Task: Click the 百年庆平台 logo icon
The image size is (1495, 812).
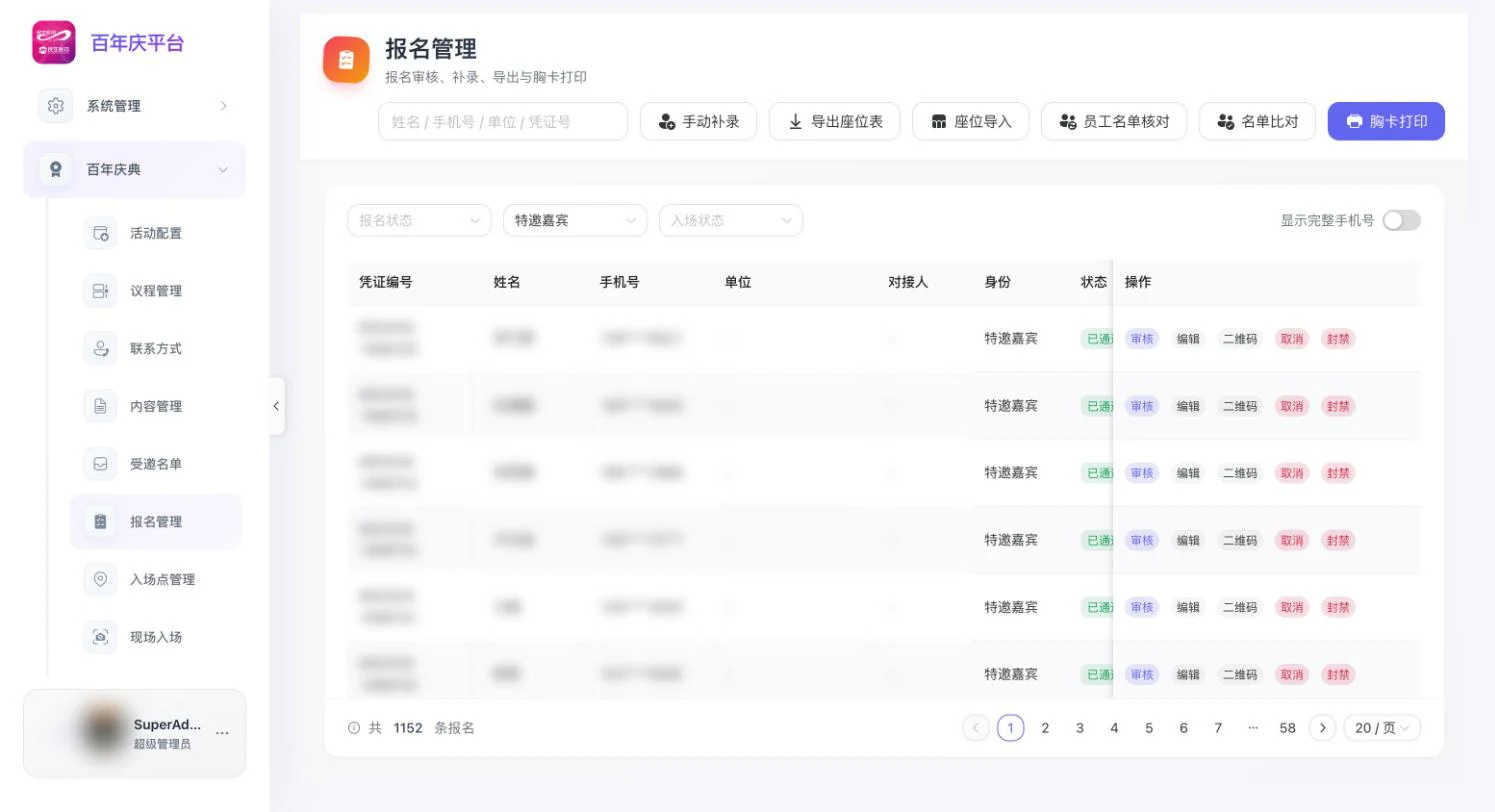Action: coord(54,43)
